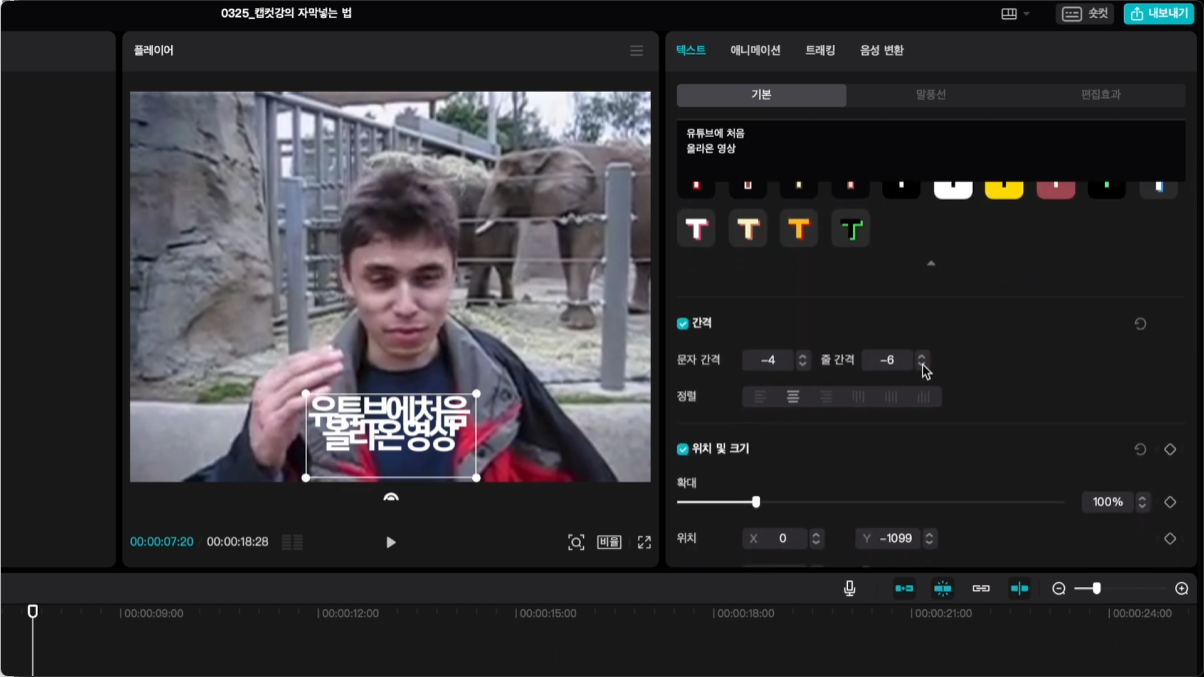Select the 말풍선 sub-tab
The height and width of the screenshot is (677, 1204).
tap(931, 95)
